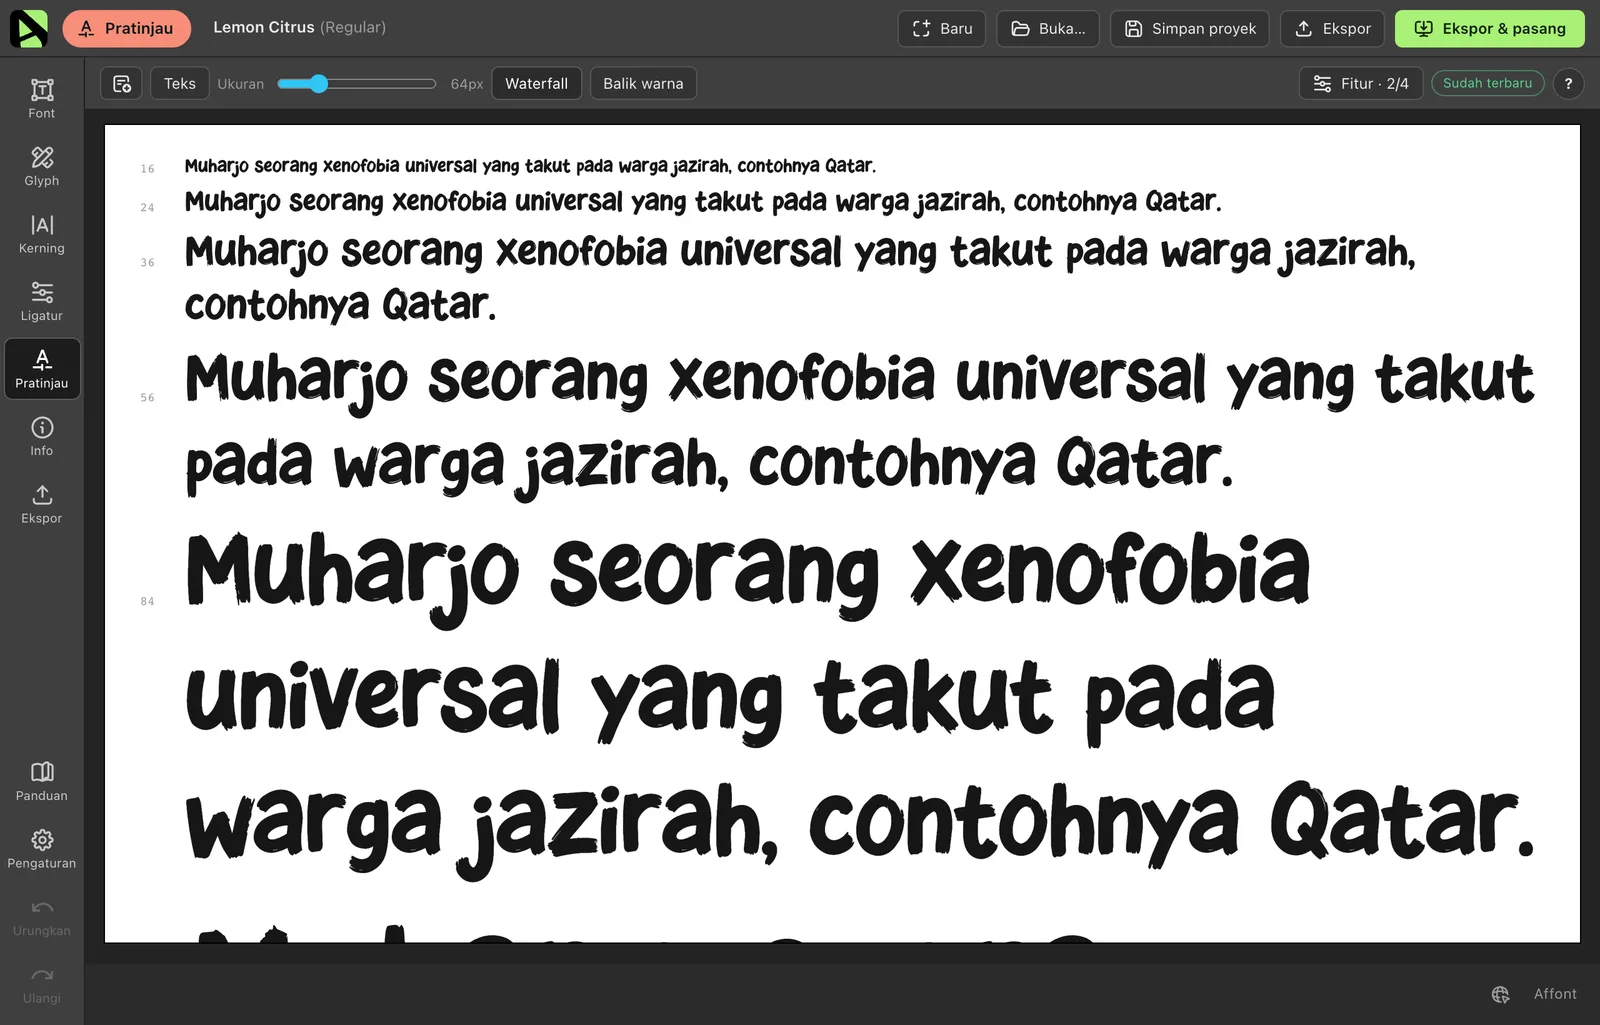1600x1025 pixels.
Task: Click the text preset icon button
Action: pyautogui.click(x=121, y=84)
